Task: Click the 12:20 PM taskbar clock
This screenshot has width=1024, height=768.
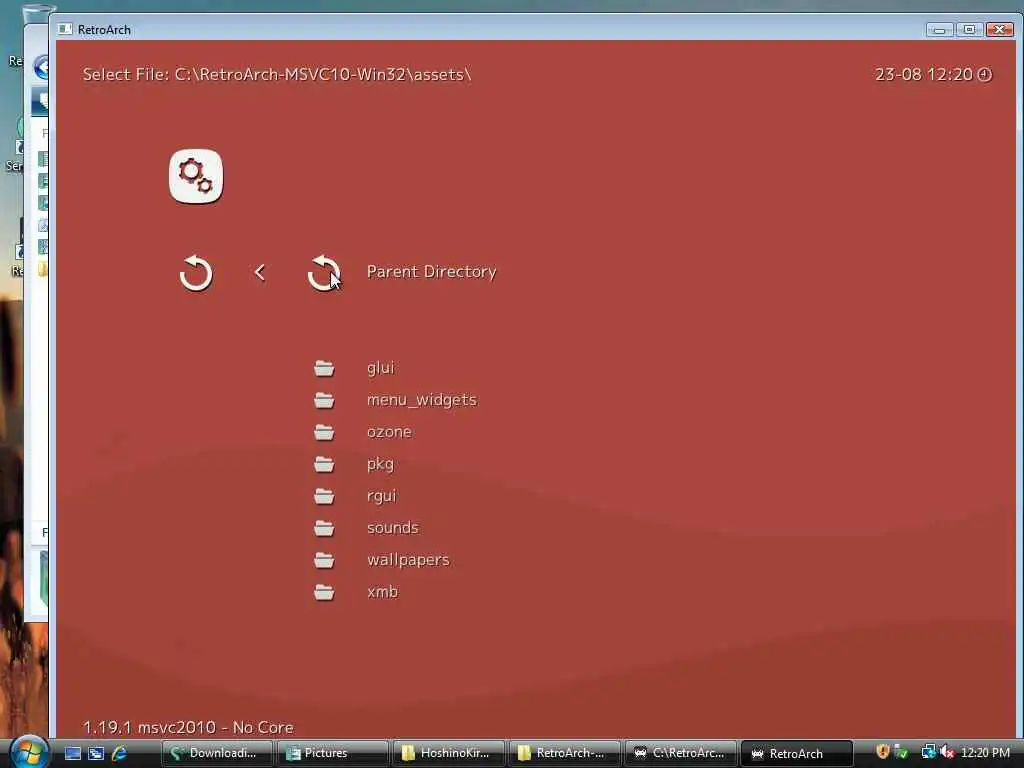Action: (985, 753)
